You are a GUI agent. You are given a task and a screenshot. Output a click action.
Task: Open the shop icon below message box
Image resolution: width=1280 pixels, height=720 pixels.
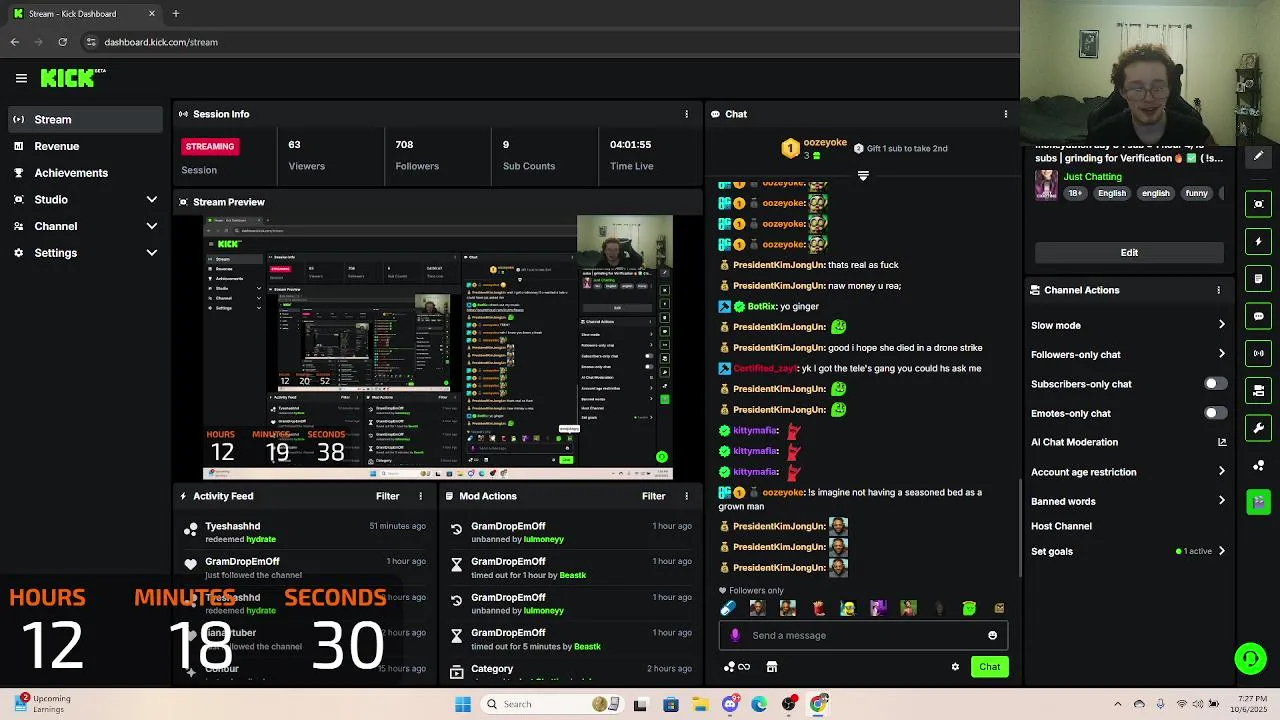click(x=772, y=667)
